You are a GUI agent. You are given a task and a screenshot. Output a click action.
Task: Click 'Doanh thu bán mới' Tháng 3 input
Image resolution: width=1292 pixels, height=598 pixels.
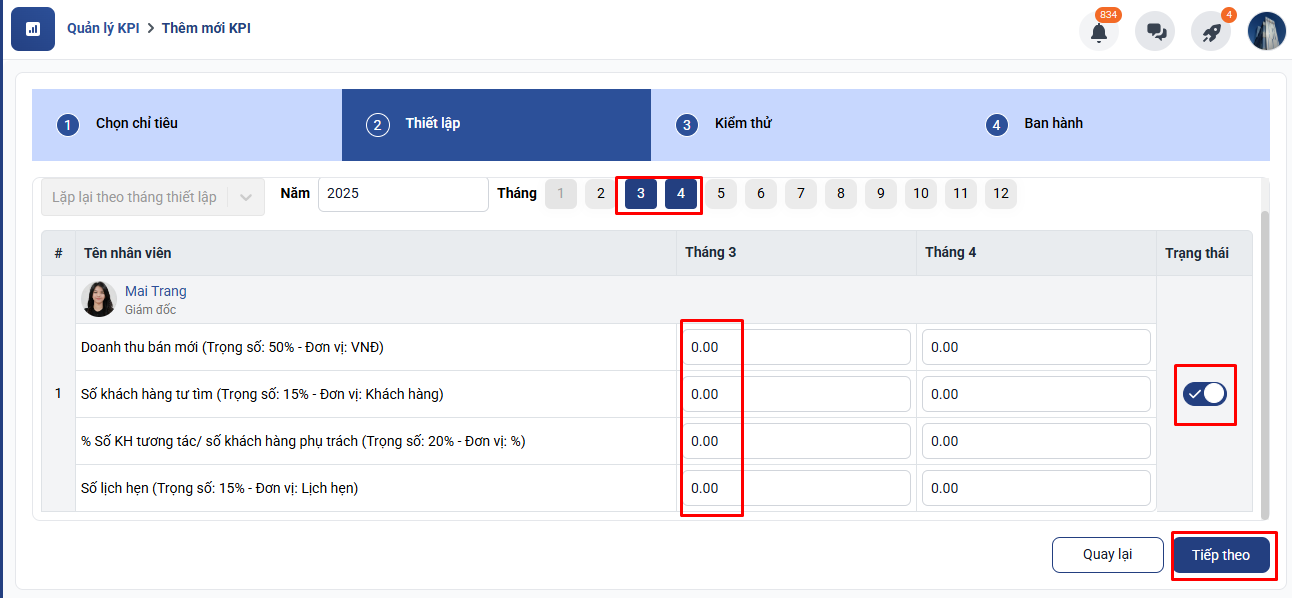796,347
